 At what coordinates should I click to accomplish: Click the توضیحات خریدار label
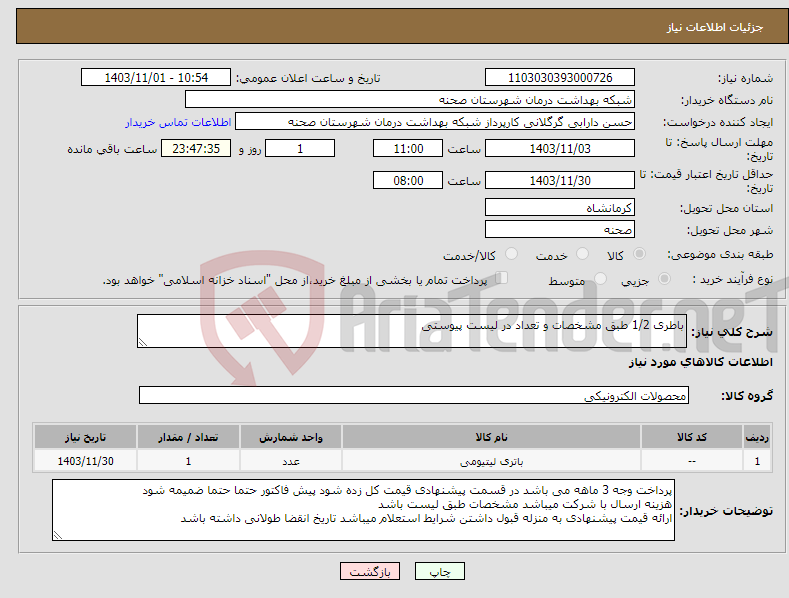coord(726,511)
